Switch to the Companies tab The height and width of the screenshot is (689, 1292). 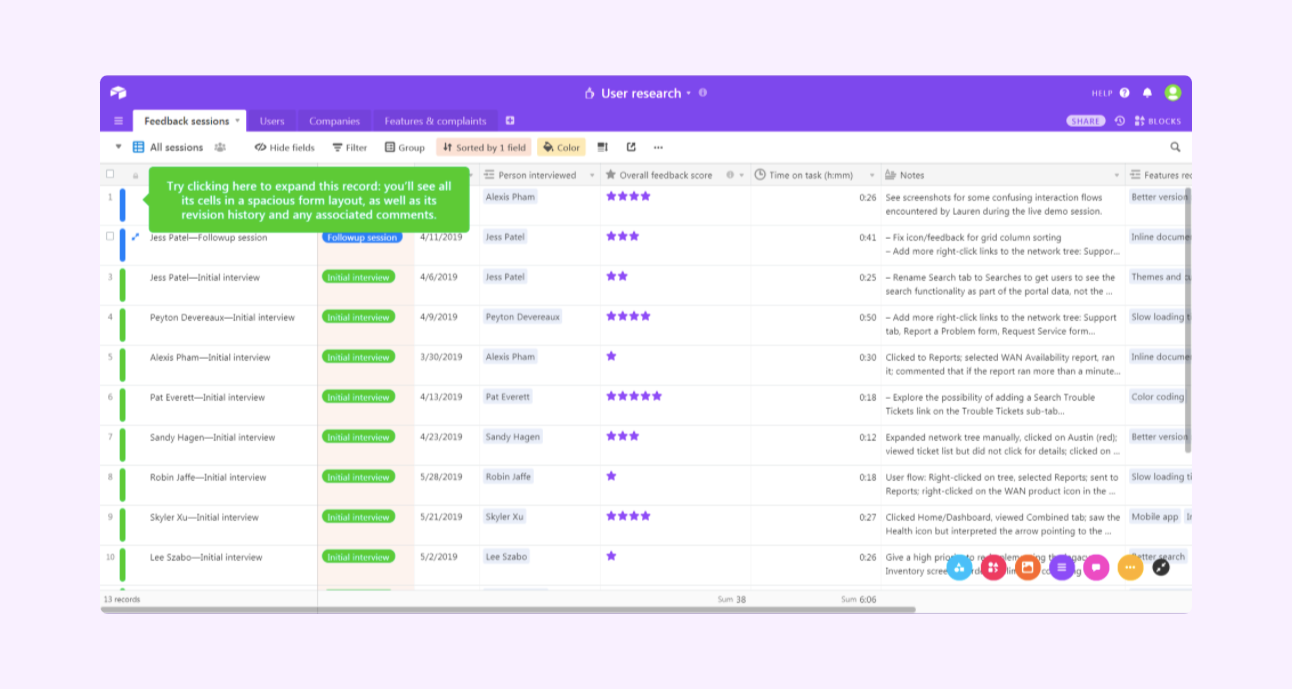tap(334, 121)
